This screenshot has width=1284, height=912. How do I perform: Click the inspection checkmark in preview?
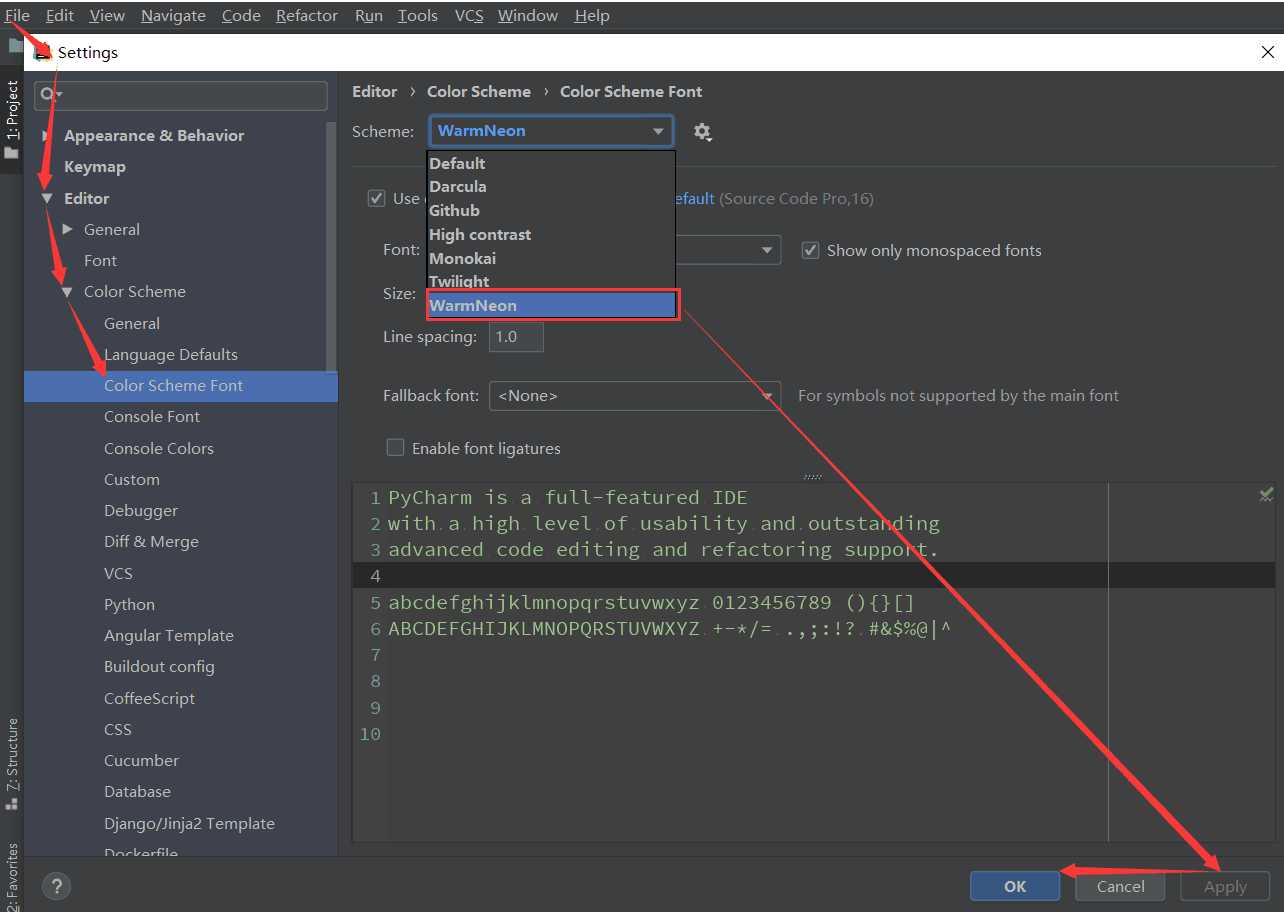pyautogui.click(x=1266, y=495)
